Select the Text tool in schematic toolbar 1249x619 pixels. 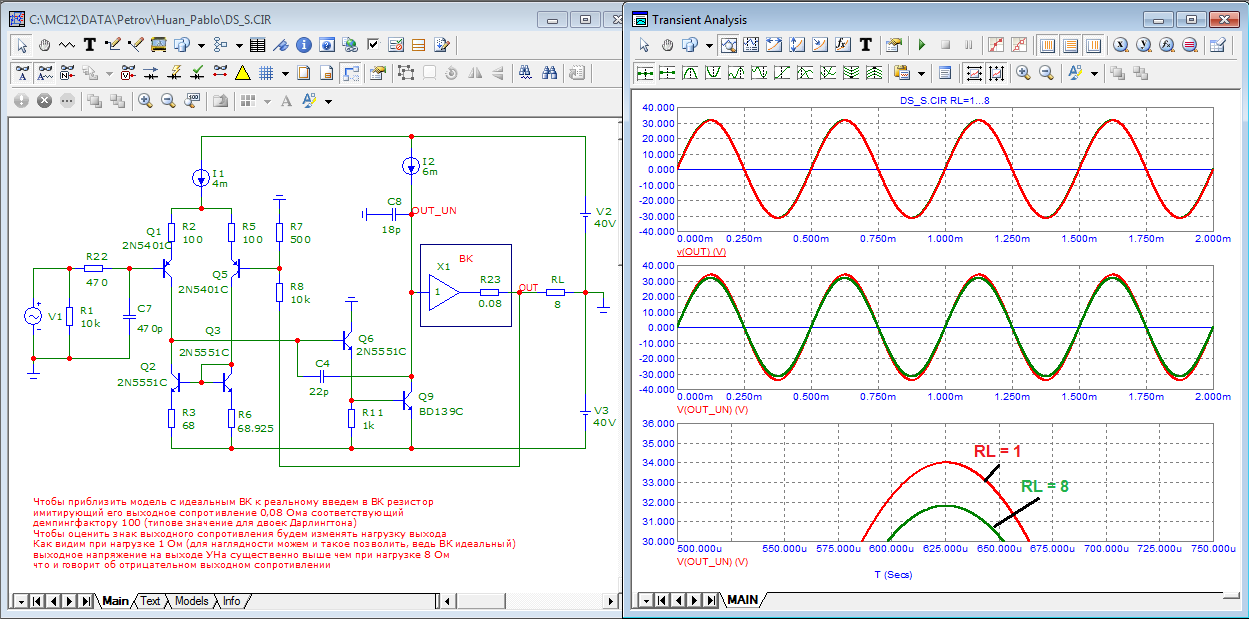coord(90,45)
